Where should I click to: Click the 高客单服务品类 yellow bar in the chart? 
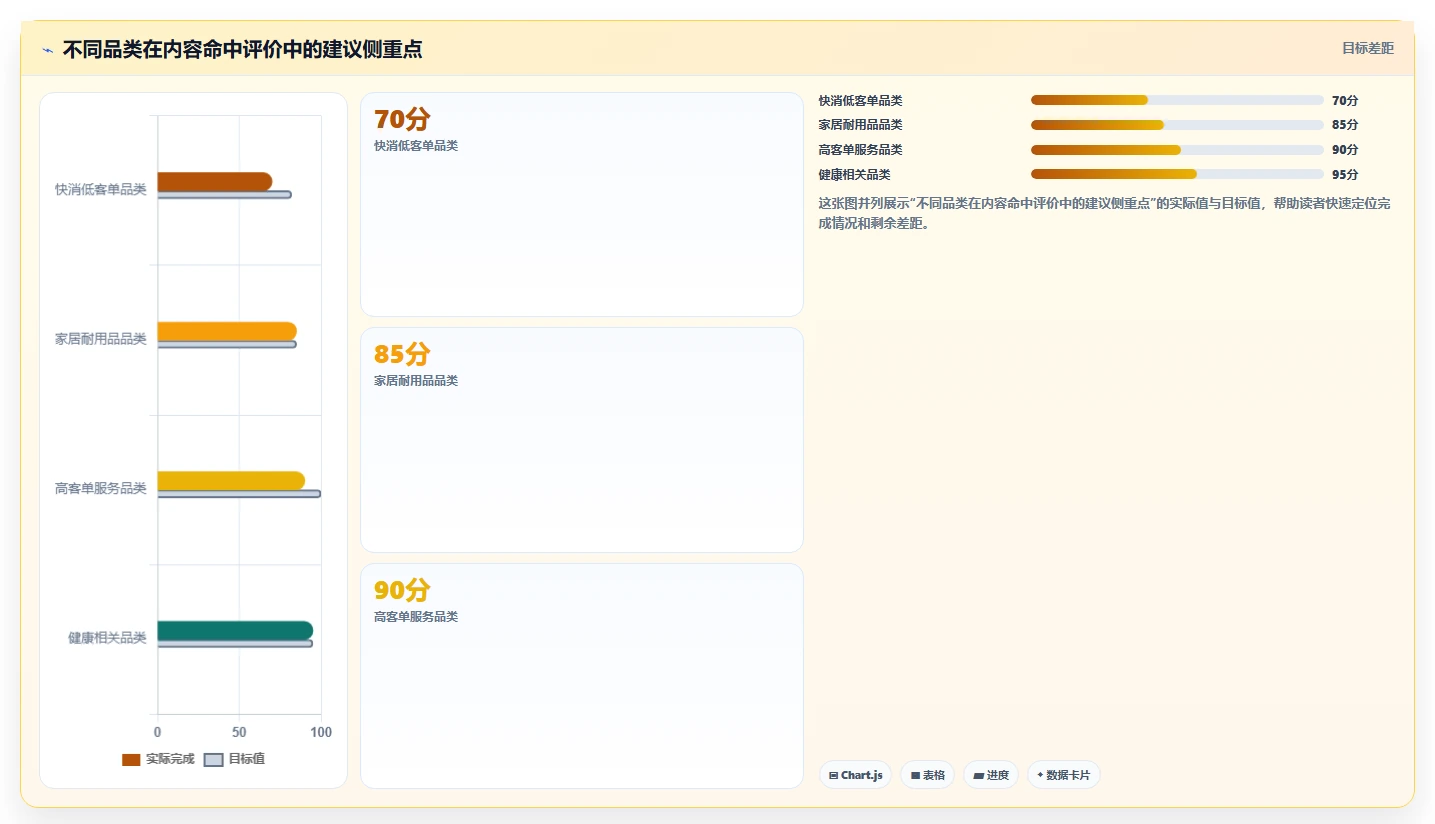point(231,481)
